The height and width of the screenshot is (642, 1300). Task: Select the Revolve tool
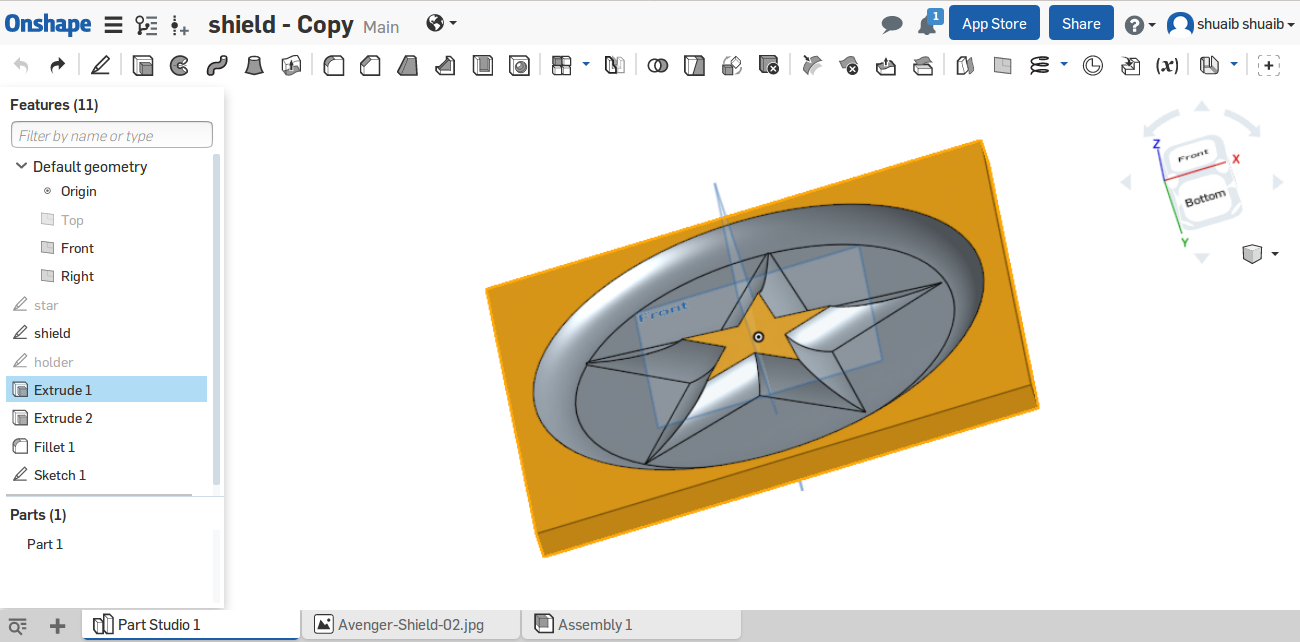point(179,66)
